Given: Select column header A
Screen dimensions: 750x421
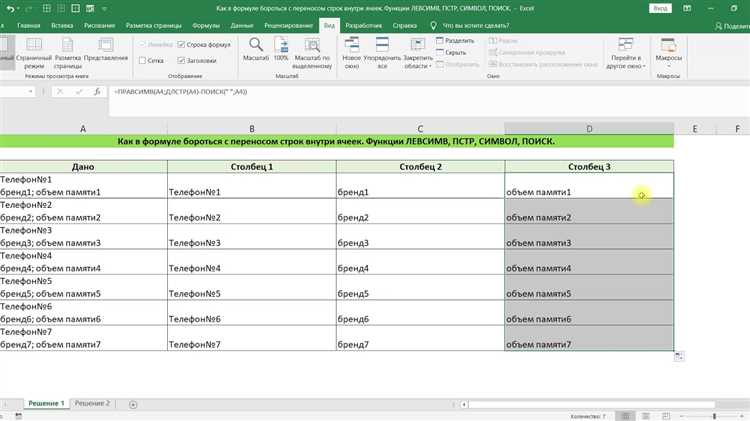Looking at the screenshot, I should (83, 128).
